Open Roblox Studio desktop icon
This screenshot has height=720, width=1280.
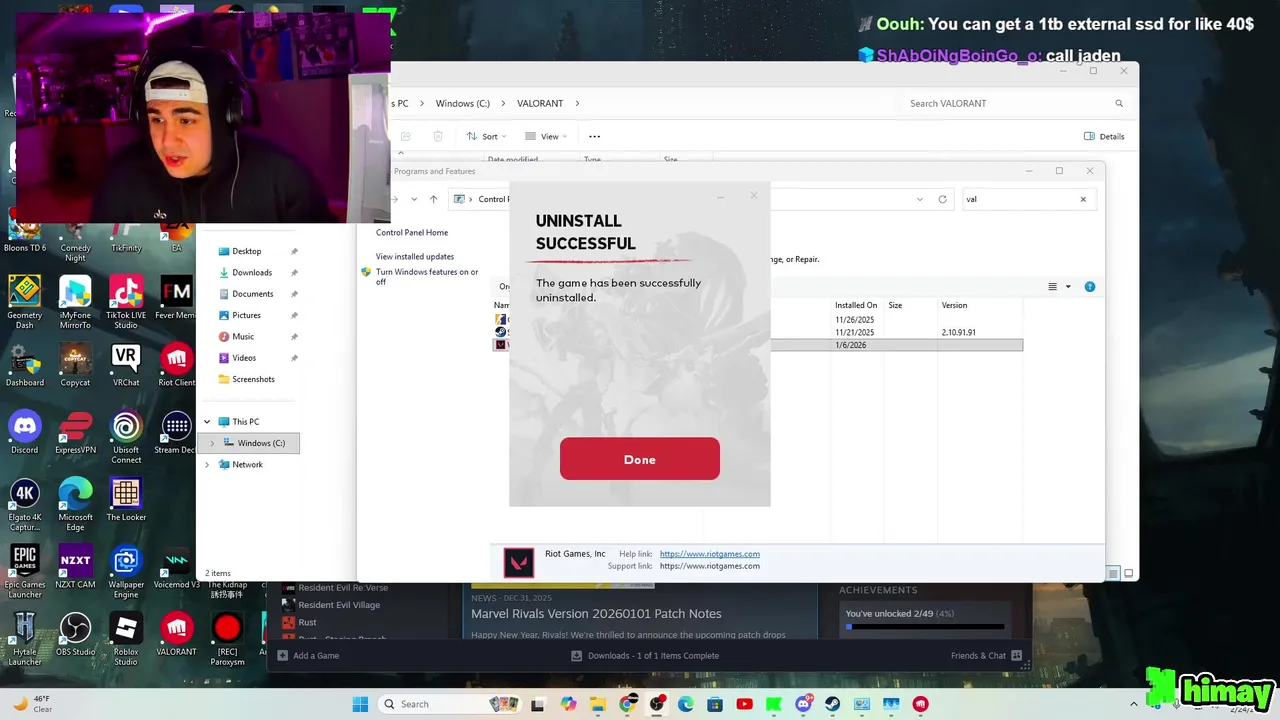click(x=126, y=638)
